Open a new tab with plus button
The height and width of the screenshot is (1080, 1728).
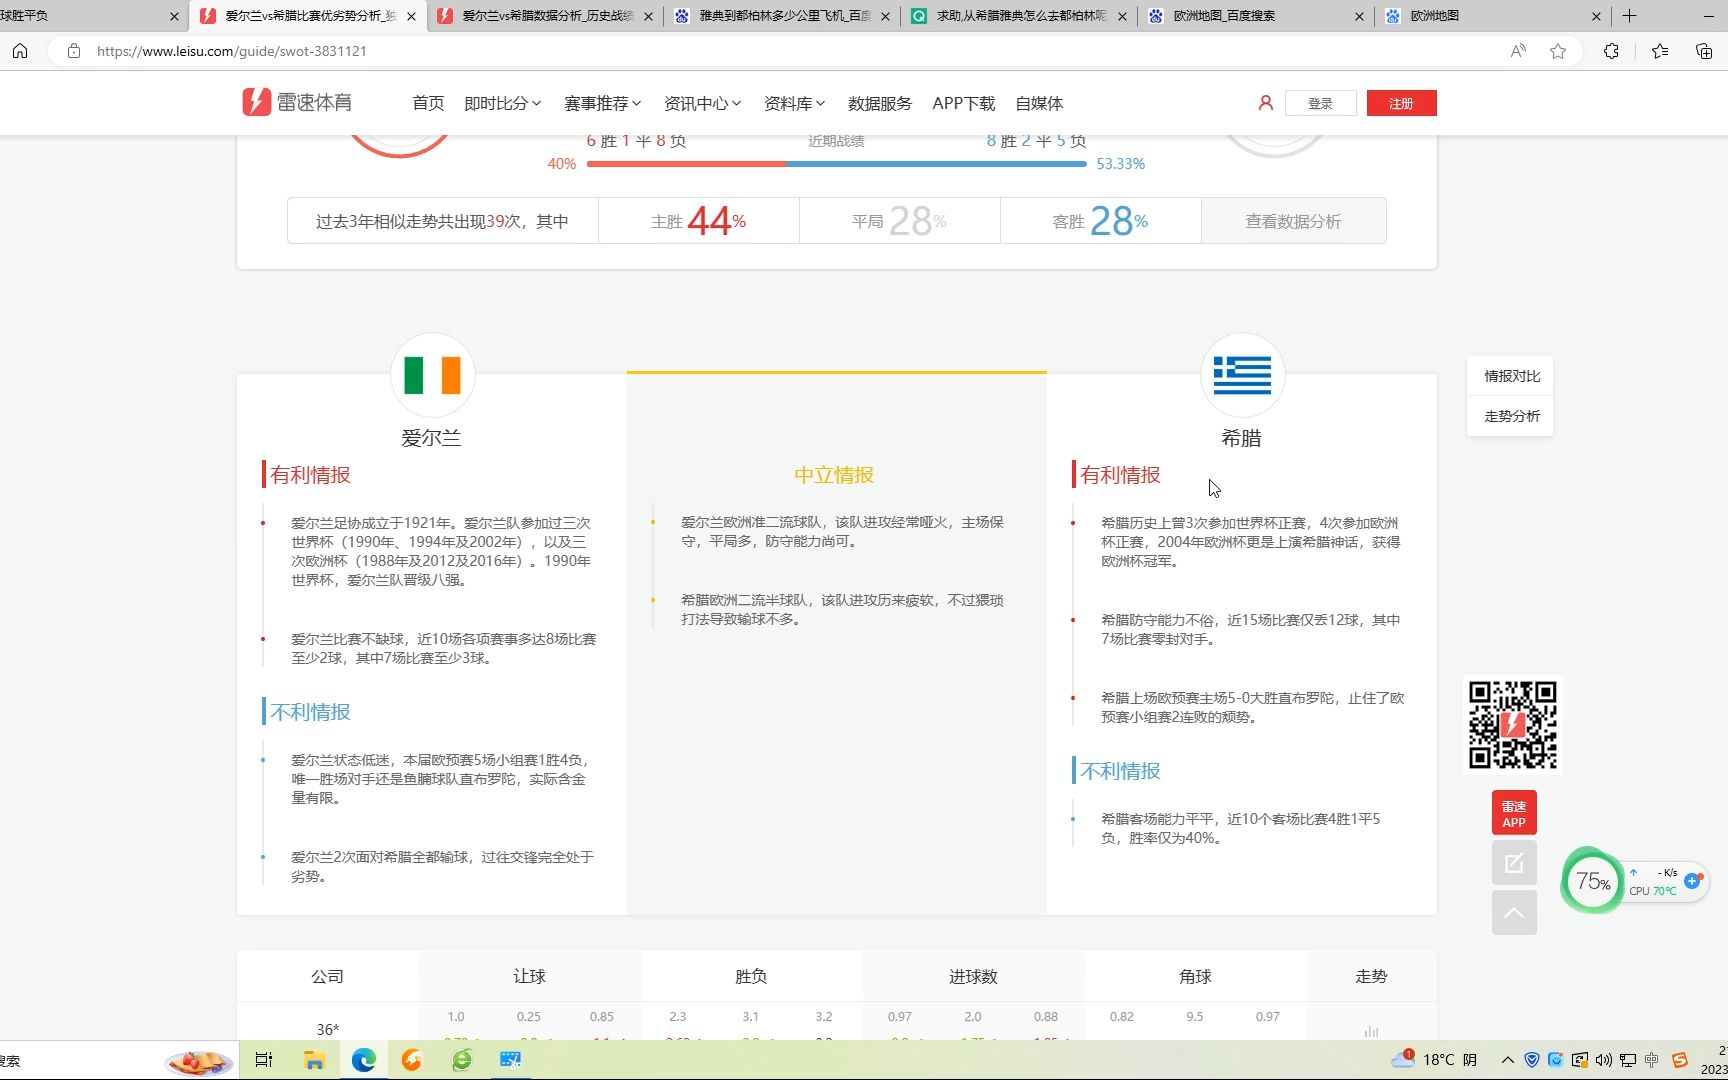pyautogui.click(x=1629, y=16)
